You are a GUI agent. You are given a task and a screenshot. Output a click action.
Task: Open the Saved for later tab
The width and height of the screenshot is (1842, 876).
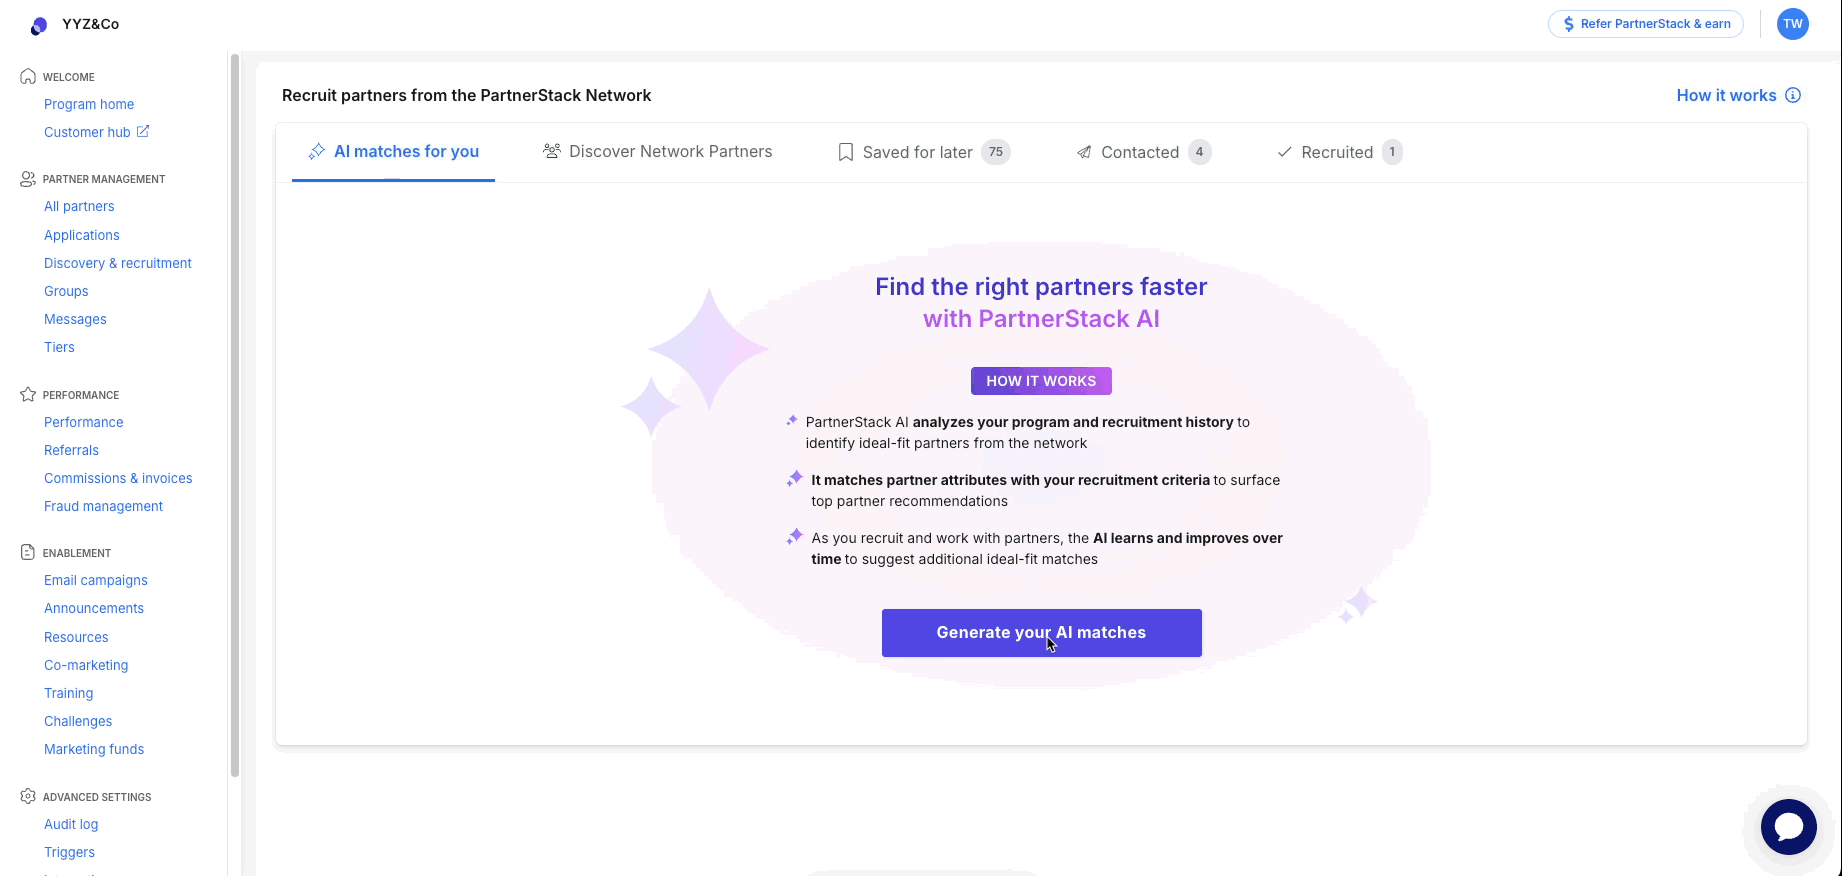point(924,152)
